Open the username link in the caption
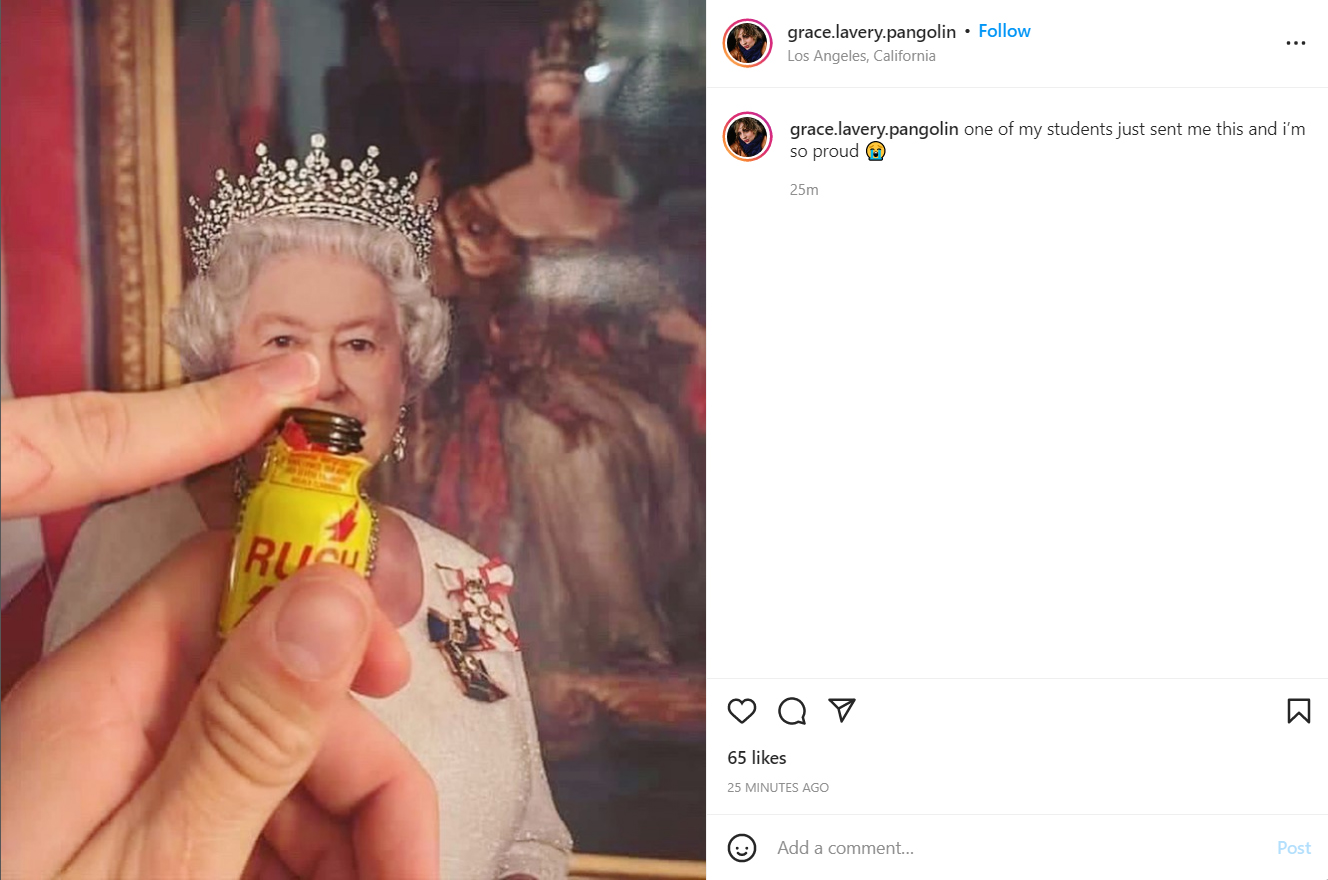Image resolution: width=1328 pixels, height=880 pixels. click(x=874, y=129)
